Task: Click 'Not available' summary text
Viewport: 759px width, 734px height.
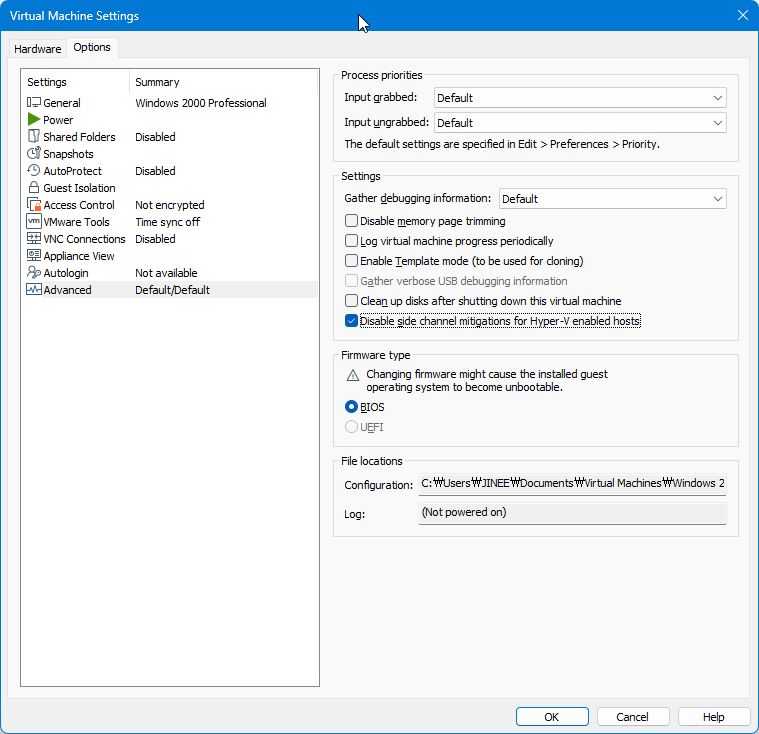Action: point(166,273)
